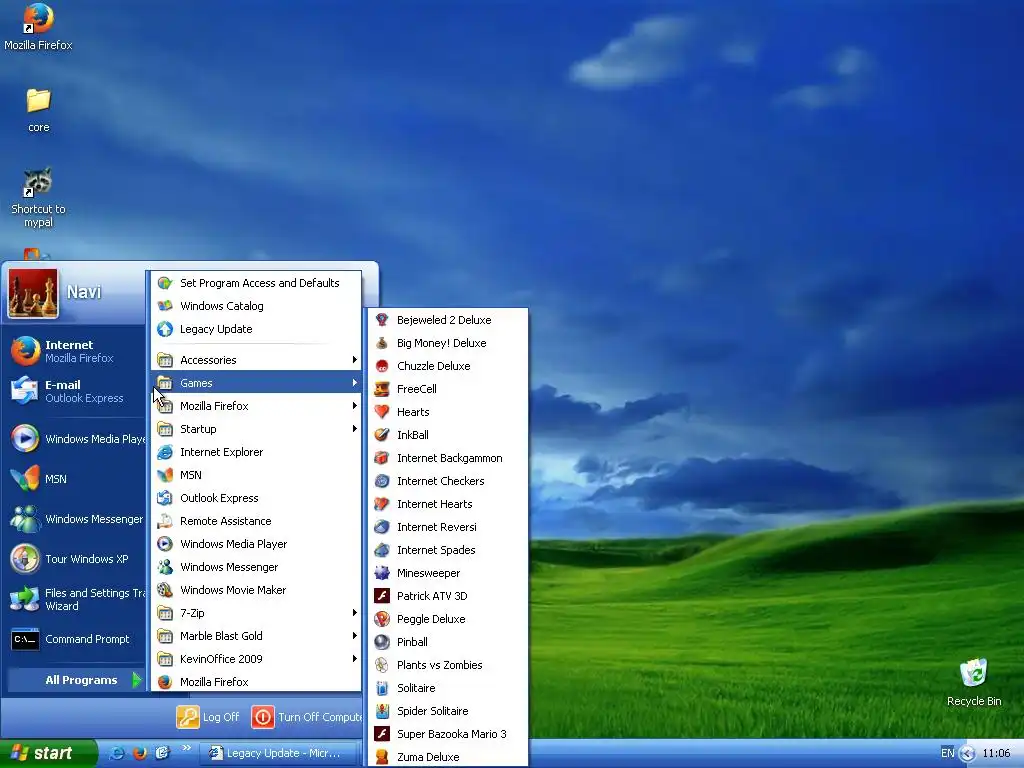Click the Solitaire card icon
Screen dimensions: 1024x768
[382, 688]
